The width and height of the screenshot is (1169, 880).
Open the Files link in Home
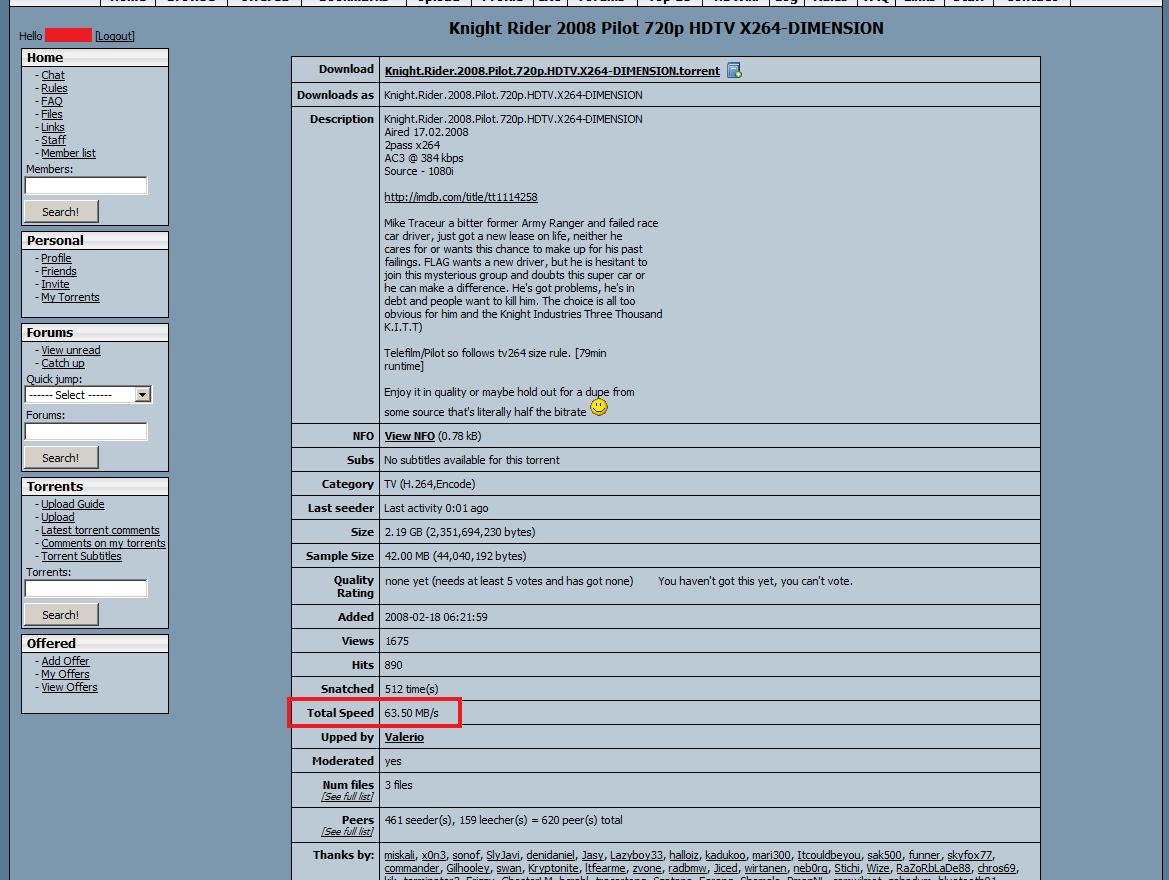51,114
